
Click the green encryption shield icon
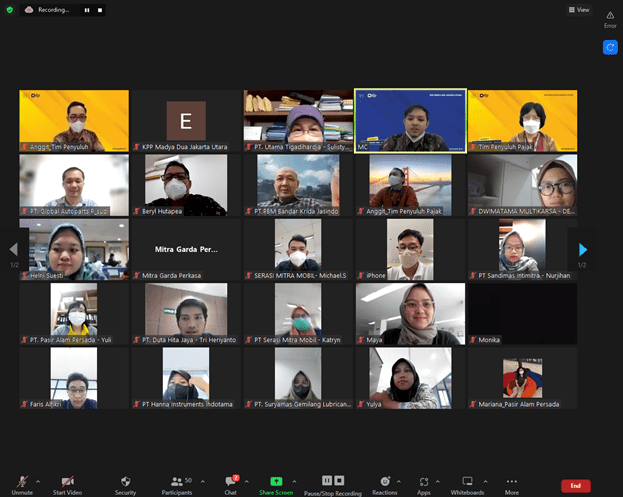click(x=10, y=10)
